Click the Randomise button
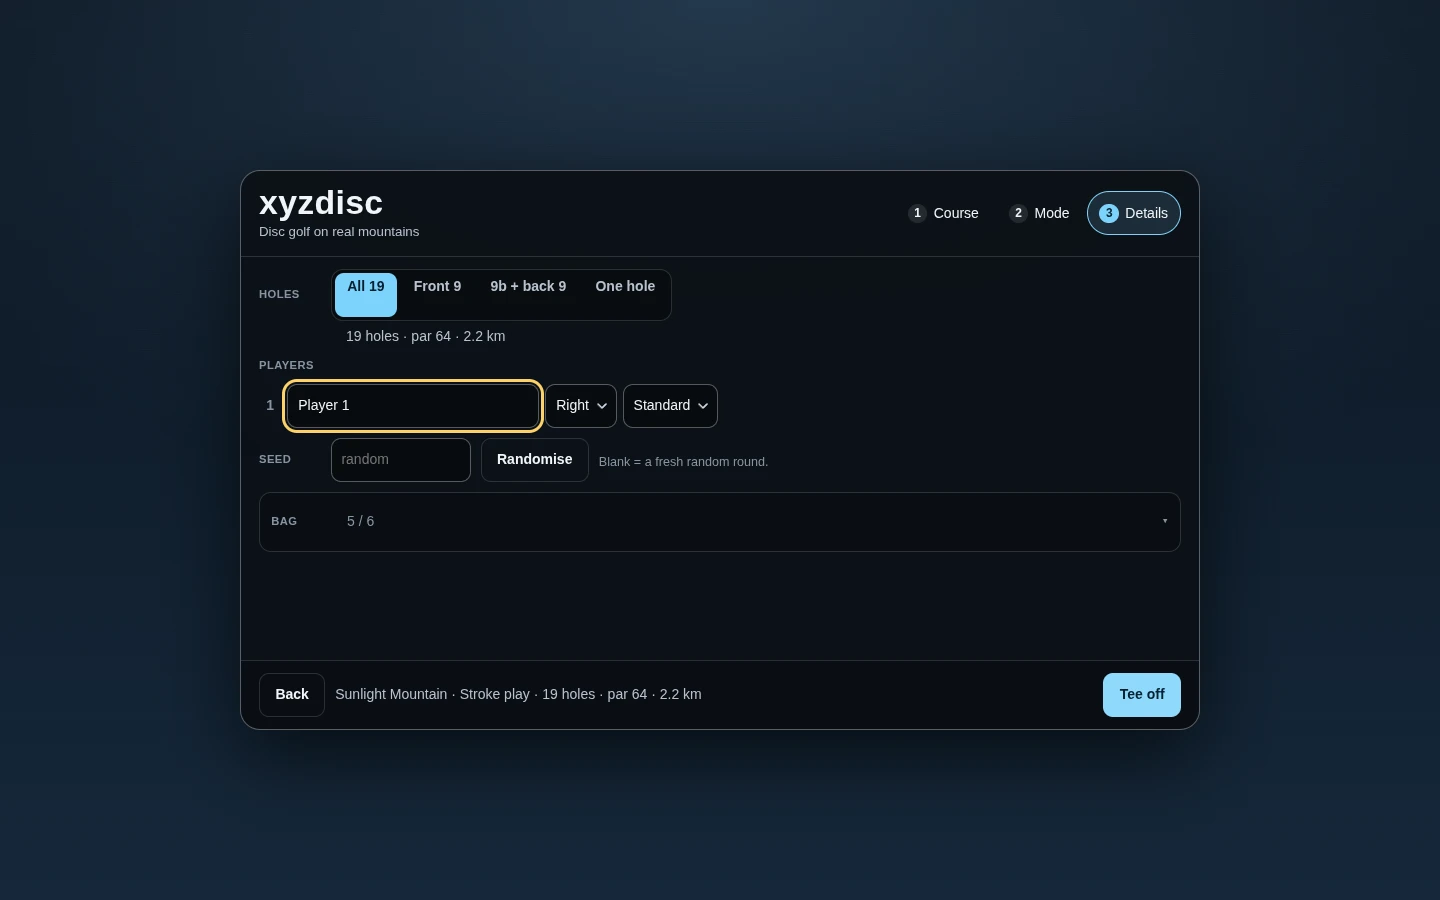 [x=535, y=460]
